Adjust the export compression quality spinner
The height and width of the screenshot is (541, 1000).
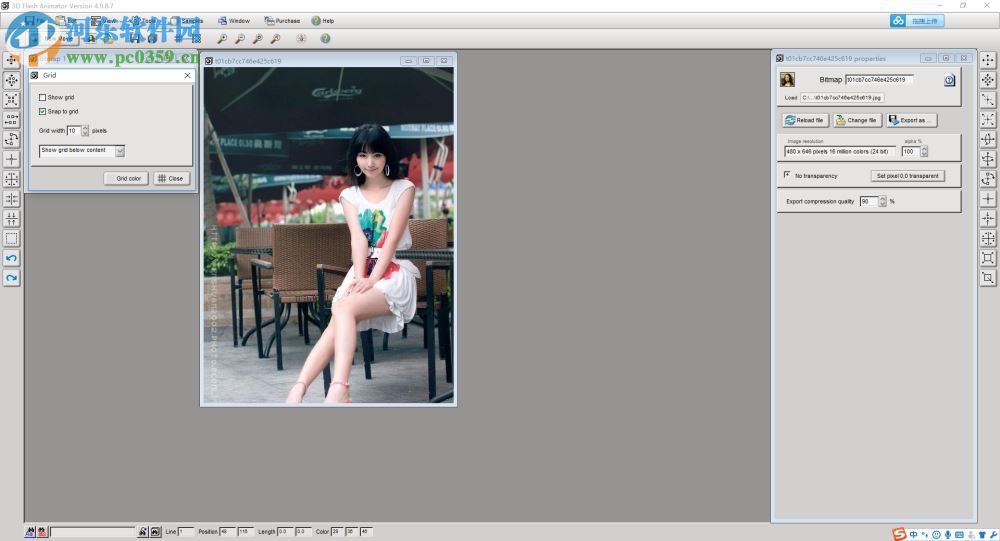click(x=883, y=202)
